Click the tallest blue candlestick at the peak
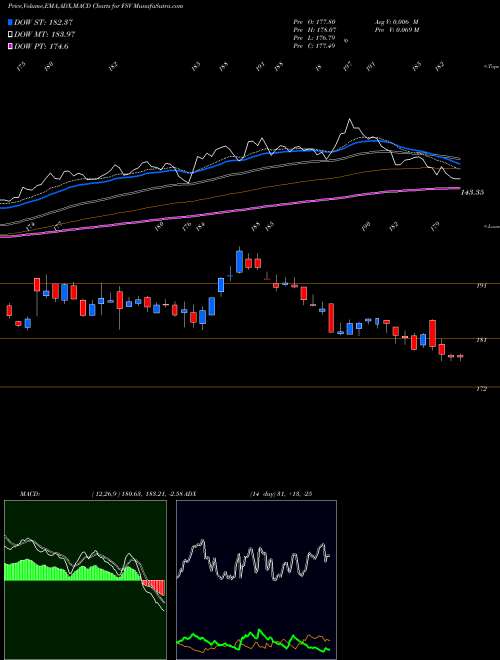The image size is (500, 660). pyautogui.click(x=239, y=261)
